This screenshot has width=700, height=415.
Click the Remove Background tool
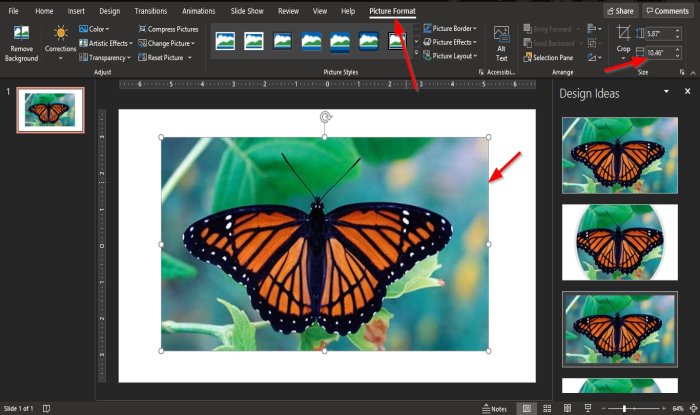pyautogui.click(x=21, y=45)
